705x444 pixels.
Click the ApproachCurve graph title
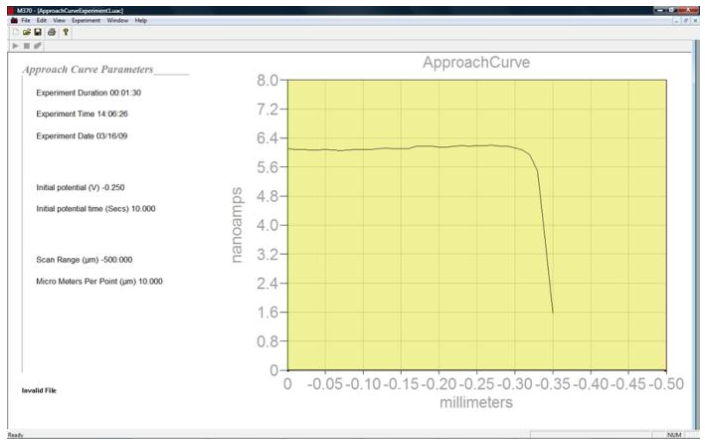476,63
